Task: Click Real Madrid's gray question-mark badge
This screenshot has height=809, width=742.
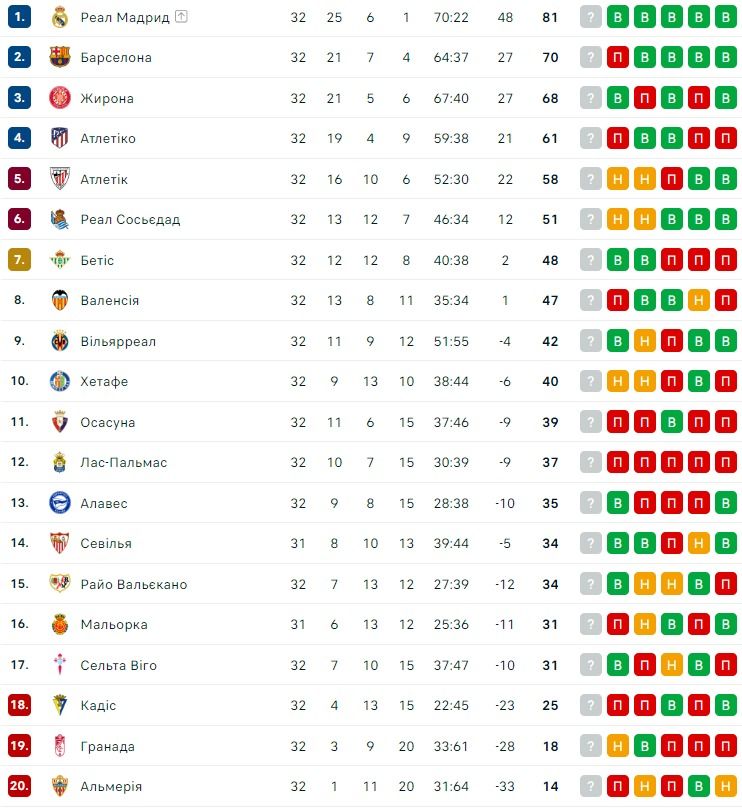Action: pyautogui.click(x=591, y=17)
